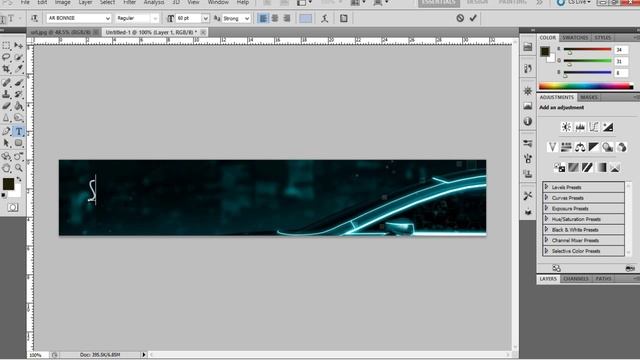Open the anti-aliasing dropdown (Strong)
Image resolution: width=640 pixels, height=360 pixels.
pyautogui.click(x=247, y=18)
